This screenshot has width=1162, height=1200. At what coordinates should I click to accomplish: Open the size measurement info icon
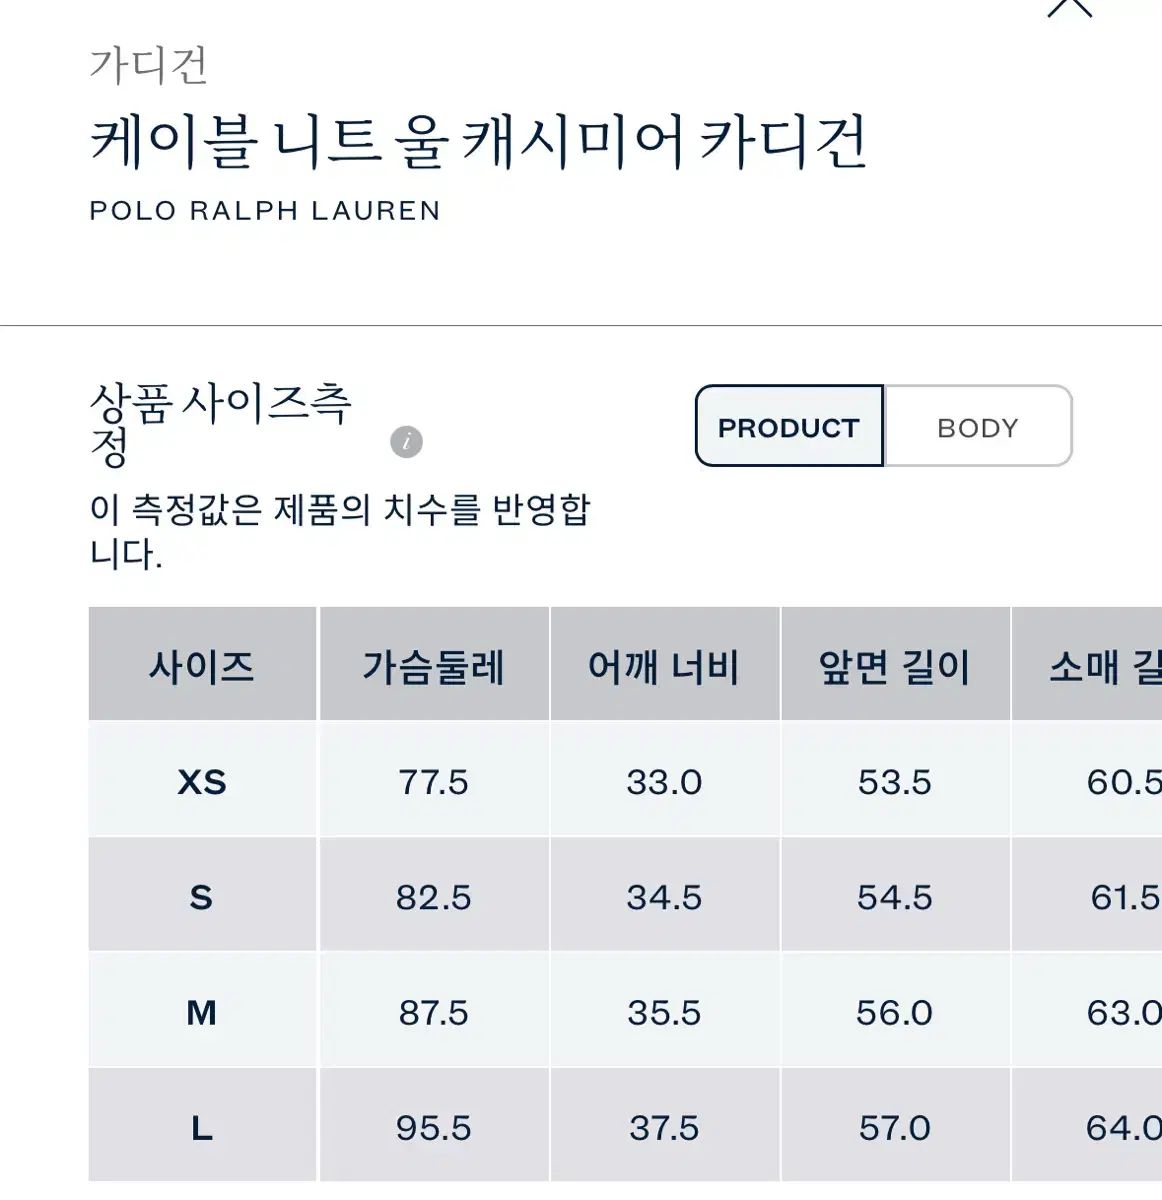pyautogui.click(x=406, y=441)
